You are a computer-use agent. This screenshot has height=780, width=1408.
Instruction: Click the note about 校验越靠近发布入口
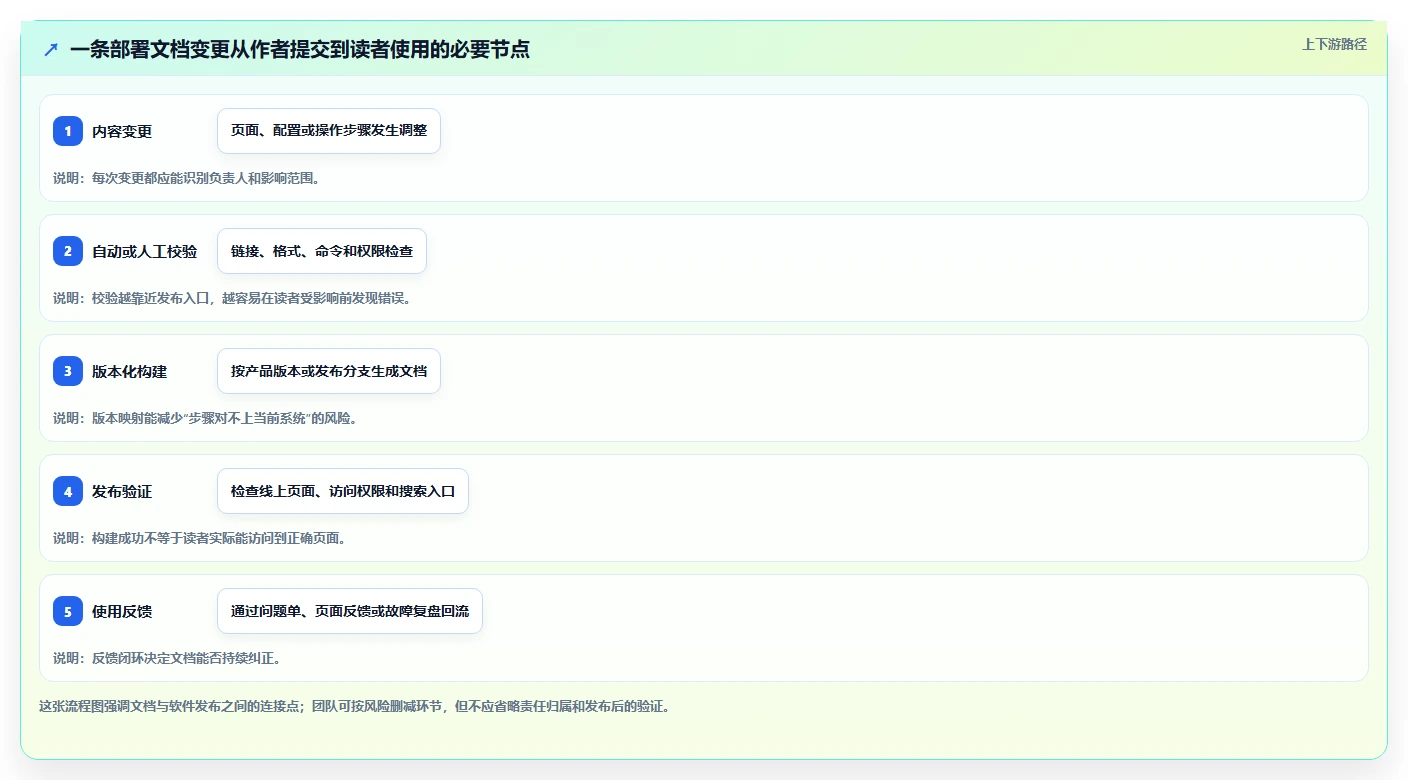(x=232, y=298)
